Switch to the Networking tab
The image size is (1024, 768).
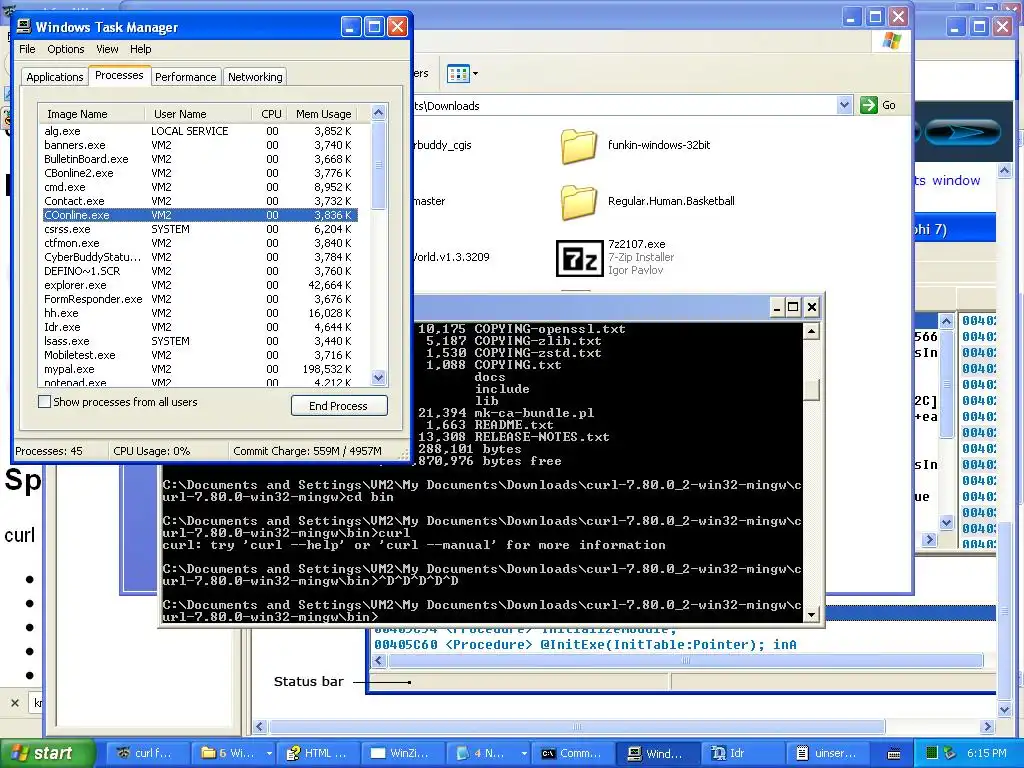pos(255,77)
